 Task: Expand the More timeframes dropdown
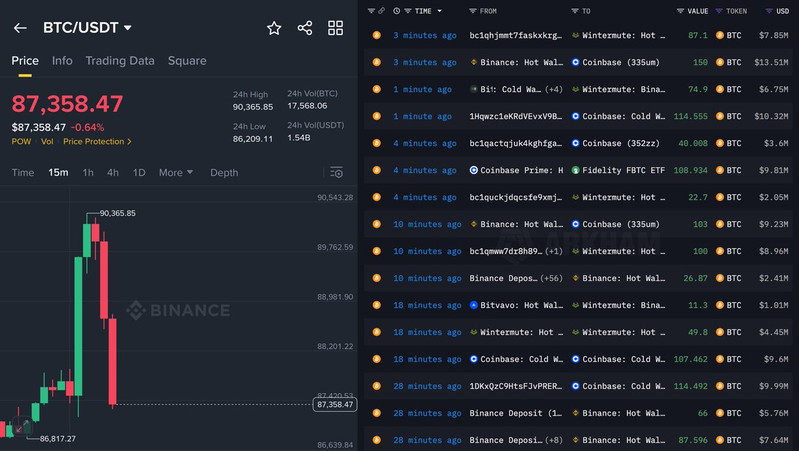[176, 173]
